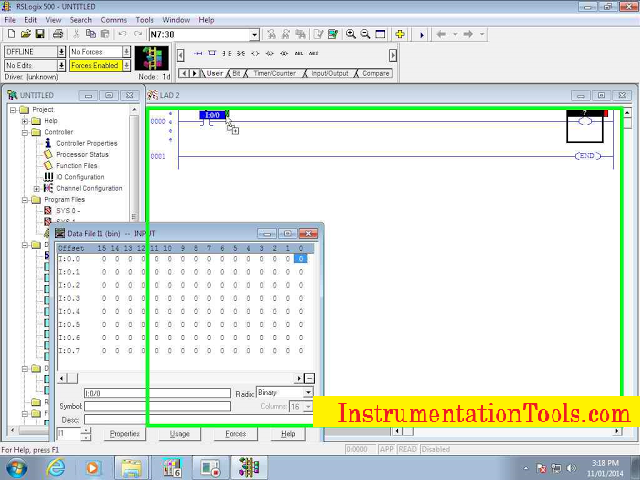
Task: Open the Forces Enabled dropdown
Action: [127, 65]
